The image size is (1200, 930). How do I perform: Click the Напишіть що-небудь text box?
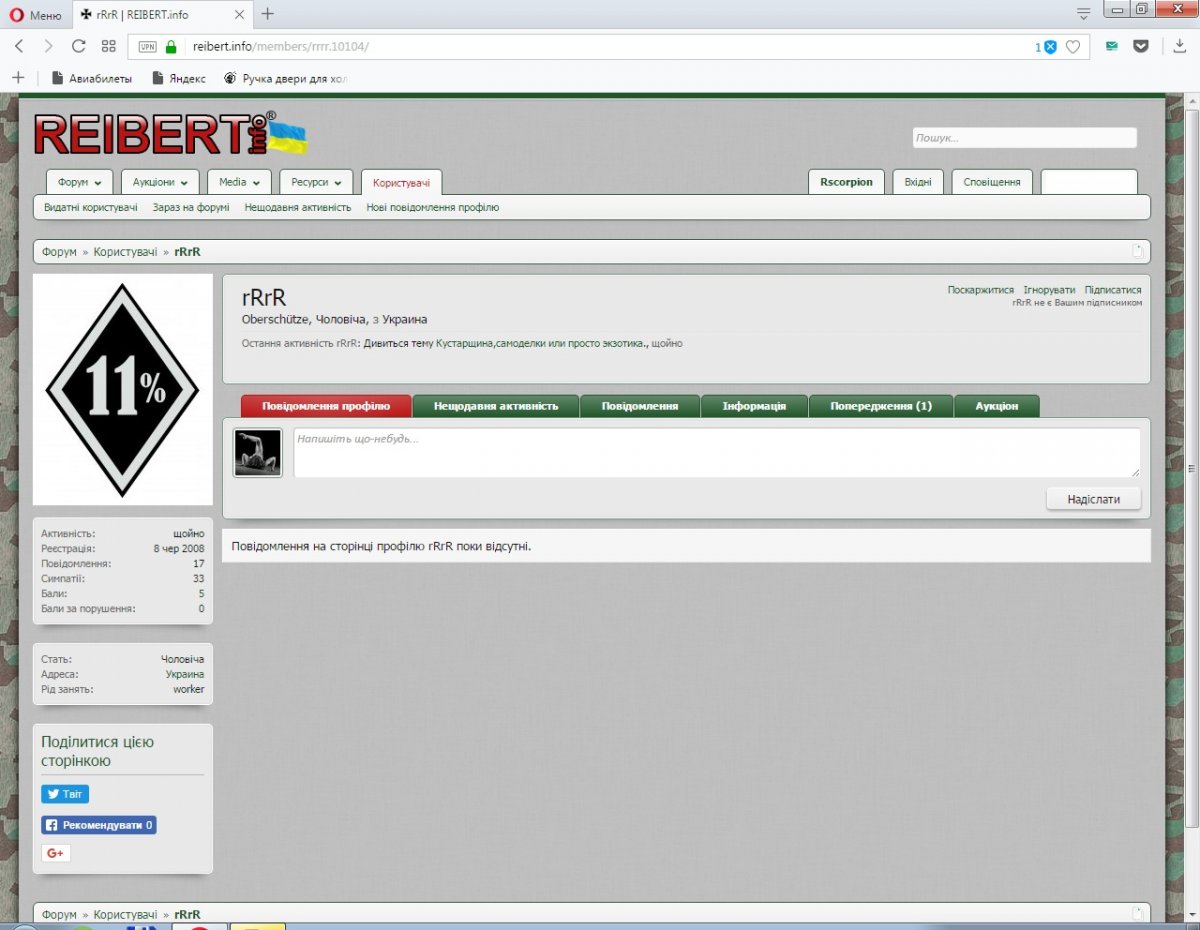(x=717, y=453)
